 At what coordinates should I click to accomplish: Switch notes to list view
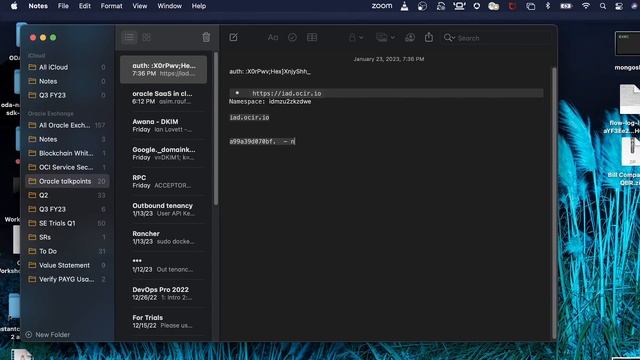(129, 38)
